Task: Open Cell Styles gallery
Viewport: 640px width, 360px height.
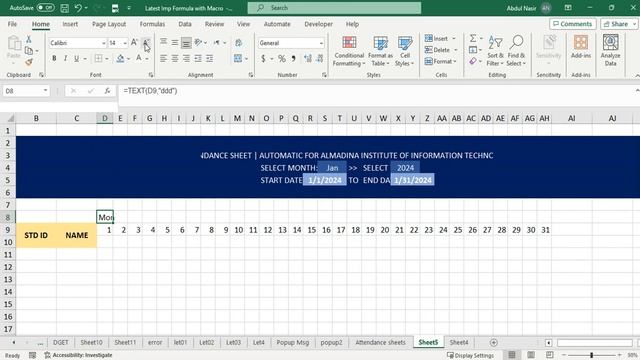Action: point(404,51)
